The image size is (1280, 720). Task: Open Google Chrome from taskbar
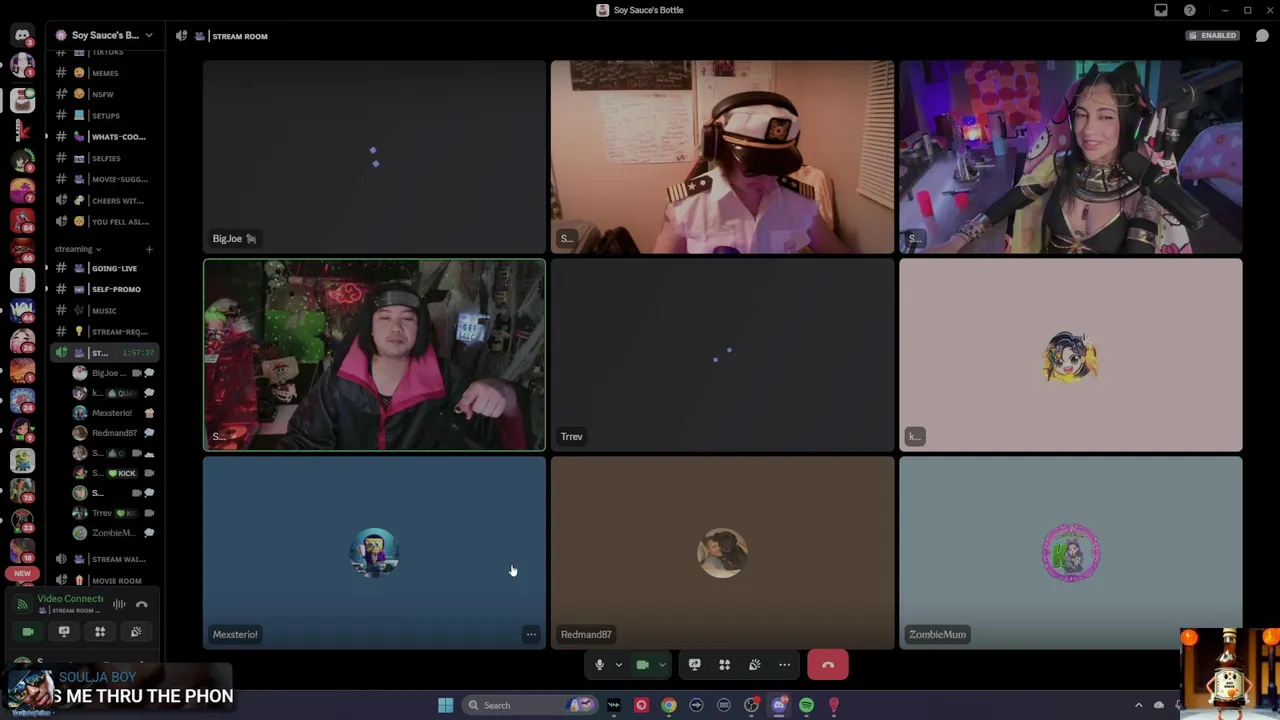(669, 705)
